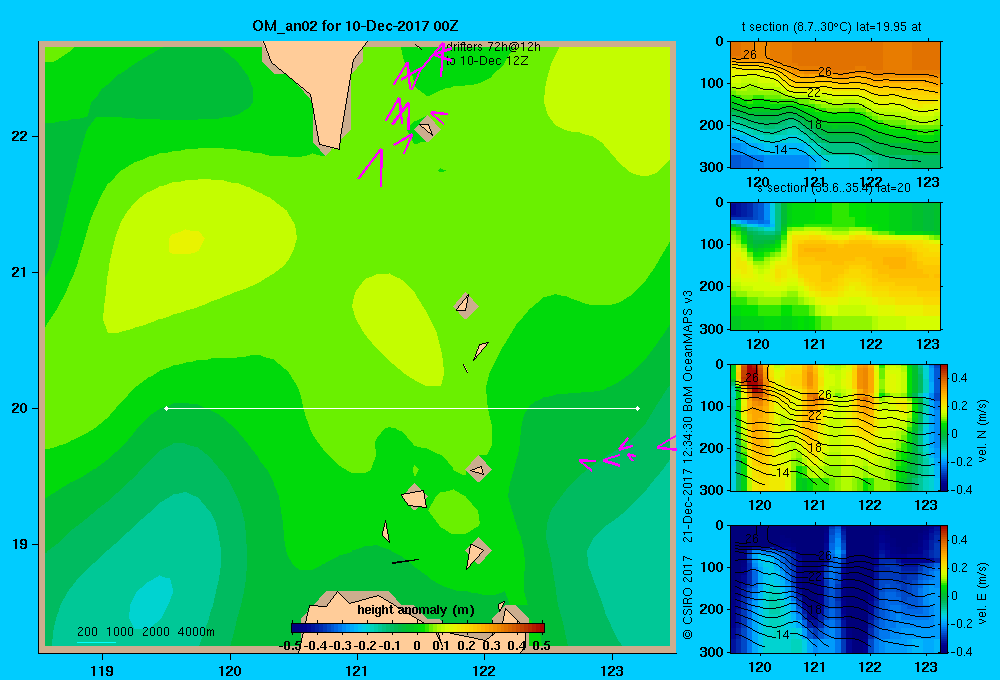Screen dimensions: 1000x680
Task: Click the 0.4 tick on vel. N scale
Action: (x=959, y=378)
